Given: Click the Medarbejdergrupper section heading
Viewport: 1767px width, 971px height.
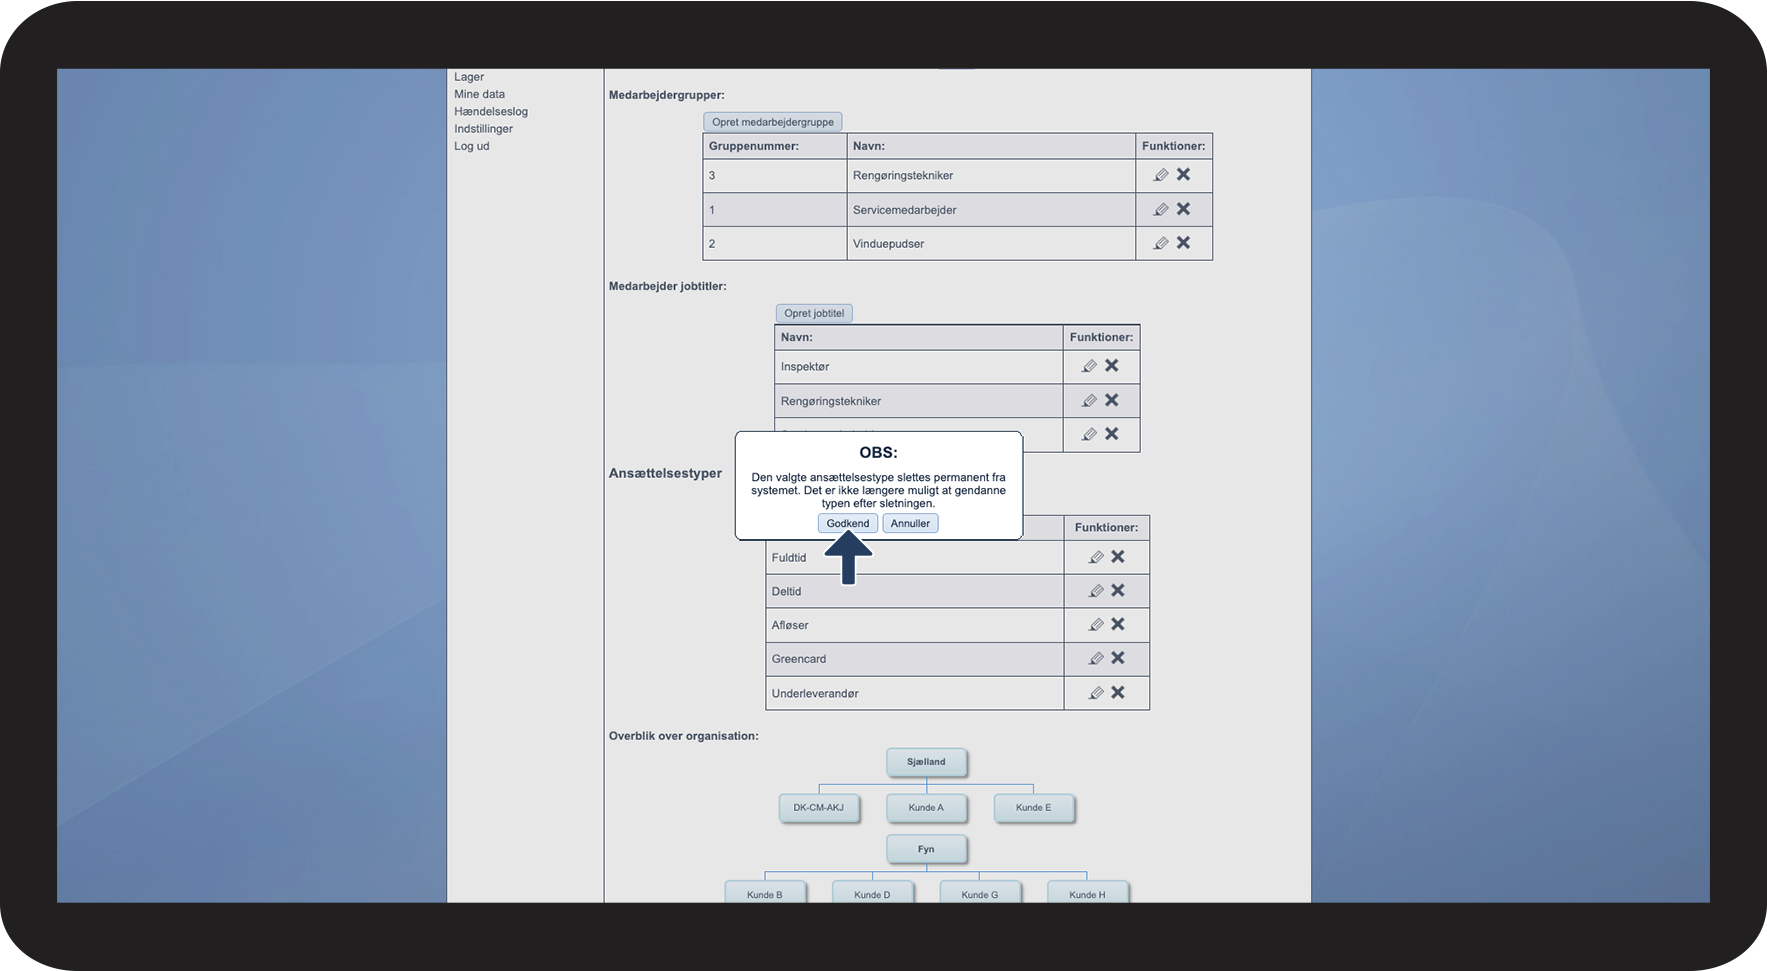Looking at the screenshot, I should tap(667, 95).
